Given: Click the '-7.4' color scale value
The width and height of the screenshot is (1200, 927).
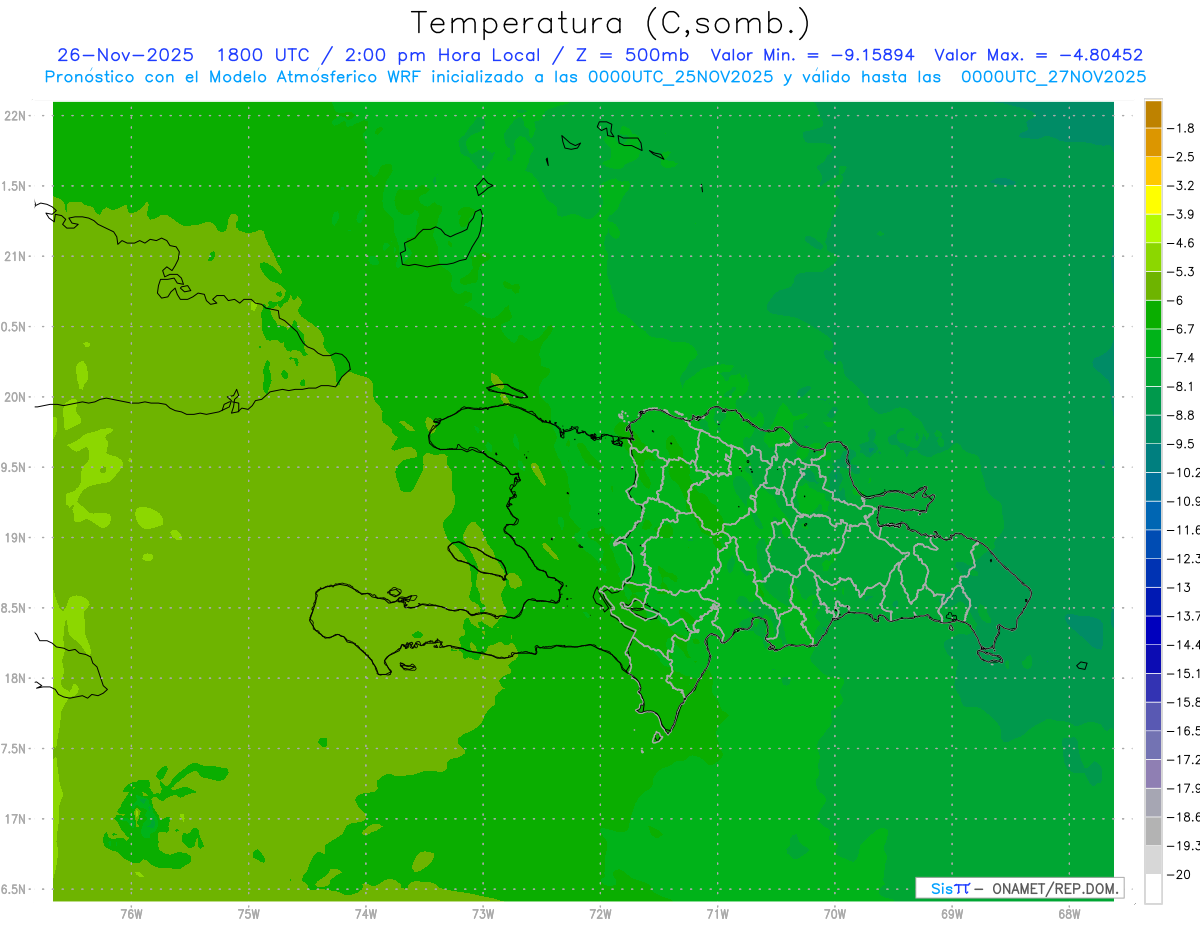Looking at the screenshot, I should [x=1182, y=357].
